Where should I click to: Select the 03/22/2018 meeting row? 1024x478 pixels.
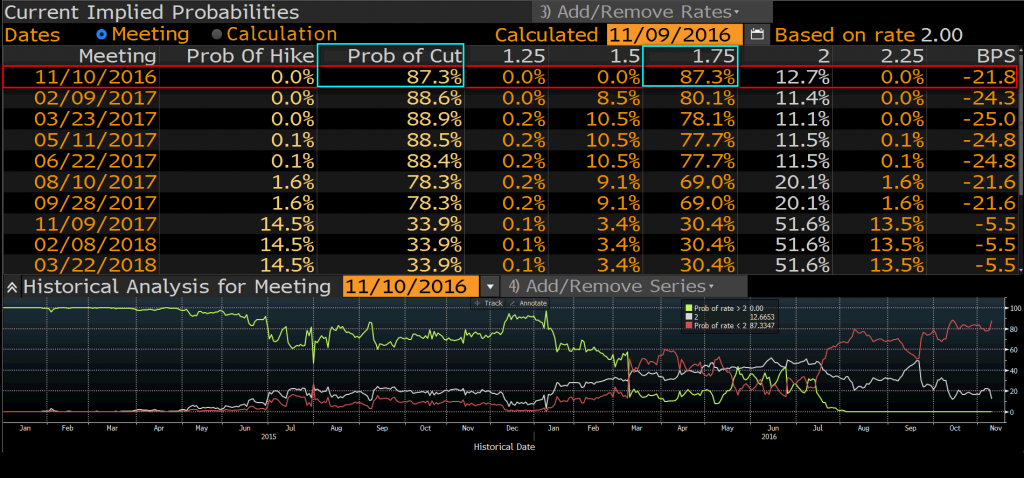pyautogui.click(x=511, y=264)
